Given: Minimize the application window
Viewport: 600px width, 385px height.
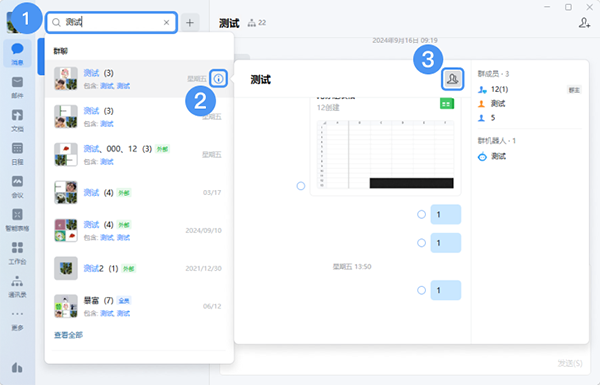Looking at the screenshot, I should tap(548, 7).
